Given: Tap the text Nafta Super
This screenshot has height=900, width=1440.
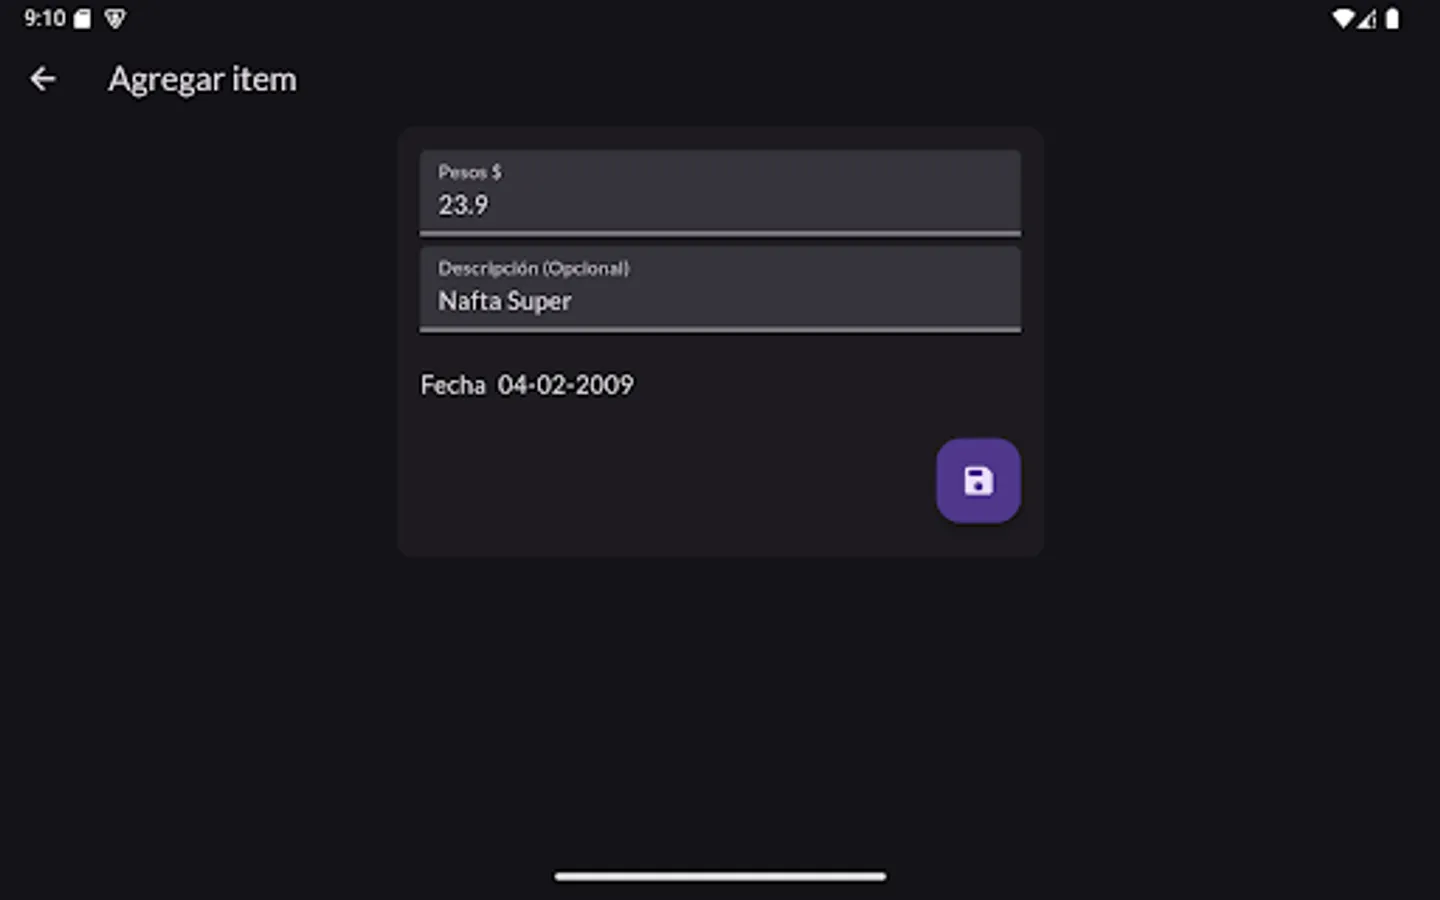Looking at the screenshot, I should click(x=504, y=301).
